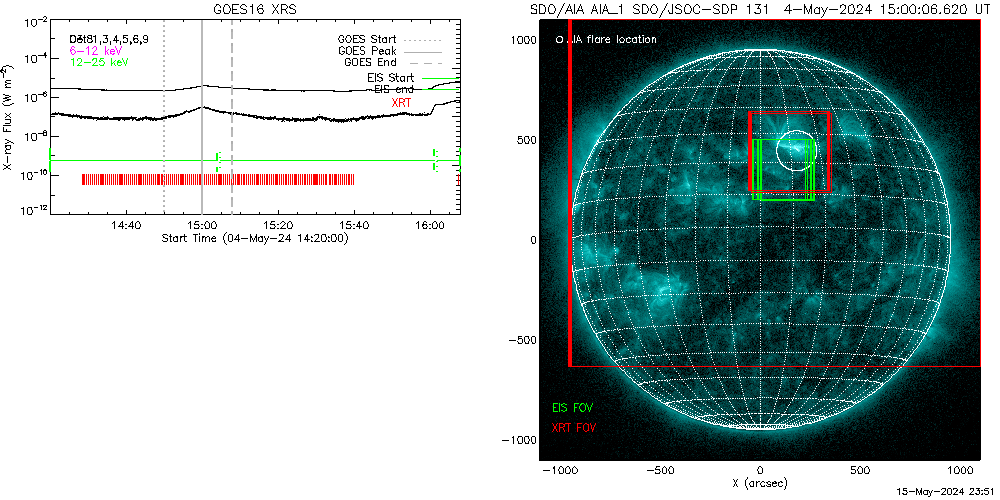Click the GOES16 XRS plot title

[255, 10]
